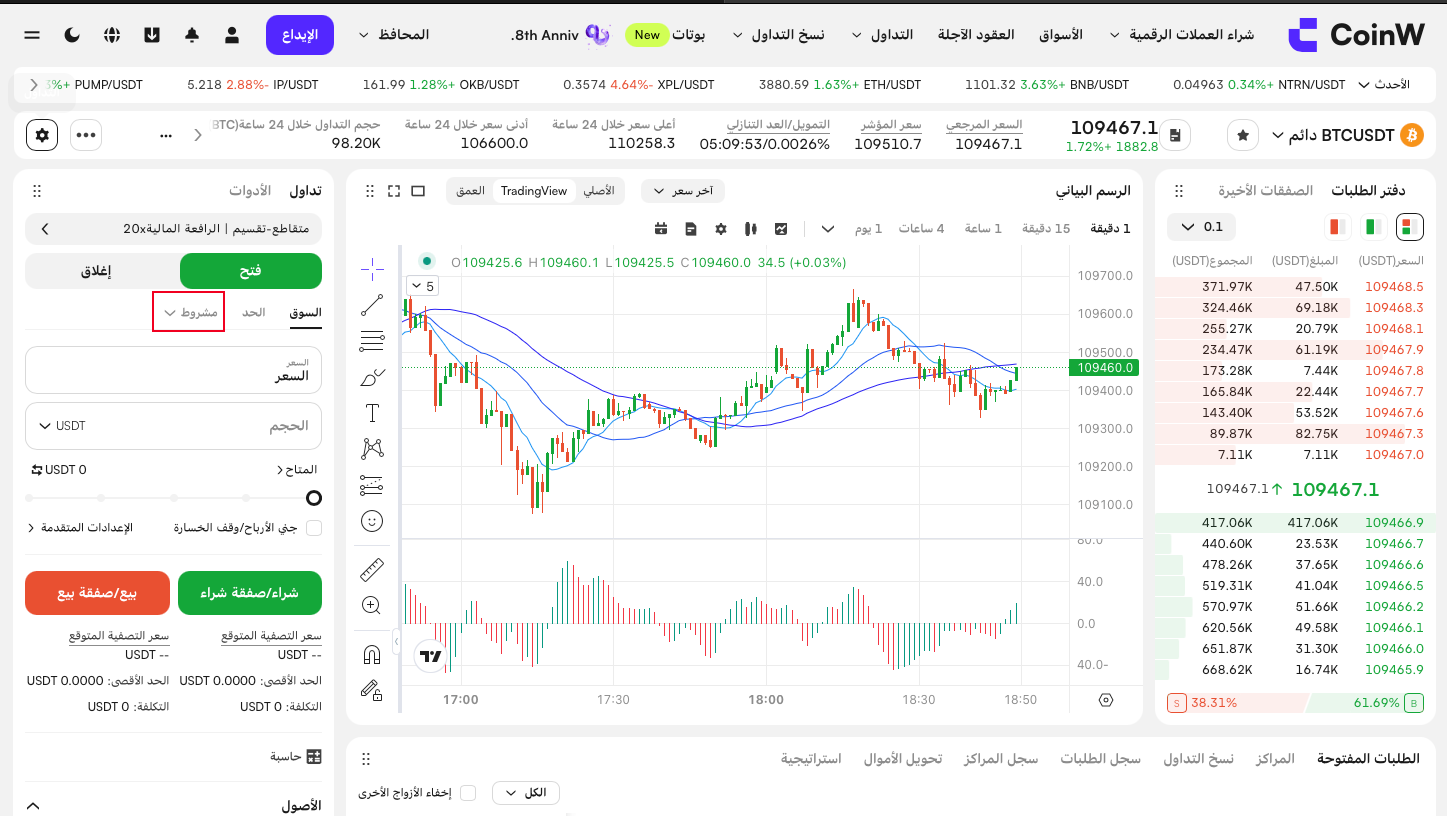Open the 0.1 order book precision dropdown
This screenshot has height=816, width=1447.
pyautogui.click(x=1201, y=227)
